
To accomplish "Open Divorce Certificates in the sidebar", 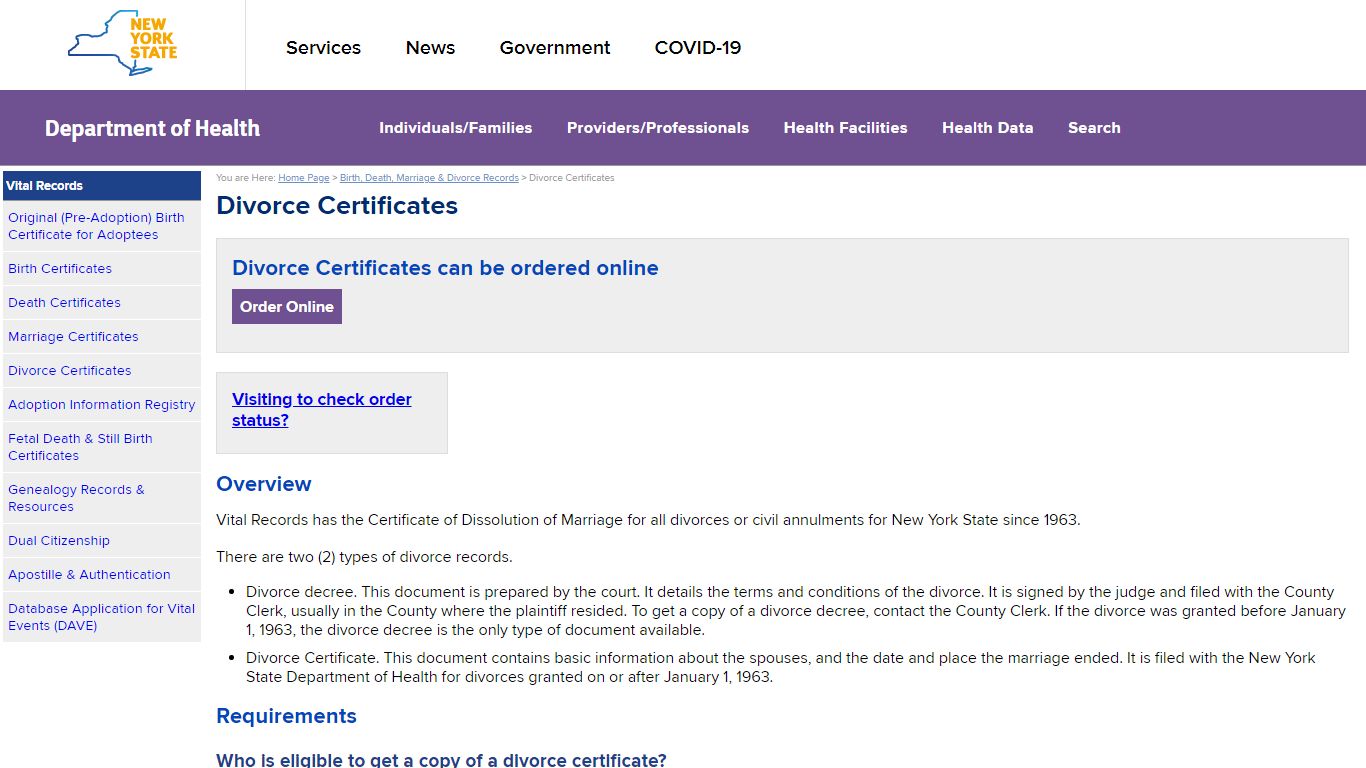I will tap(102, 371).
